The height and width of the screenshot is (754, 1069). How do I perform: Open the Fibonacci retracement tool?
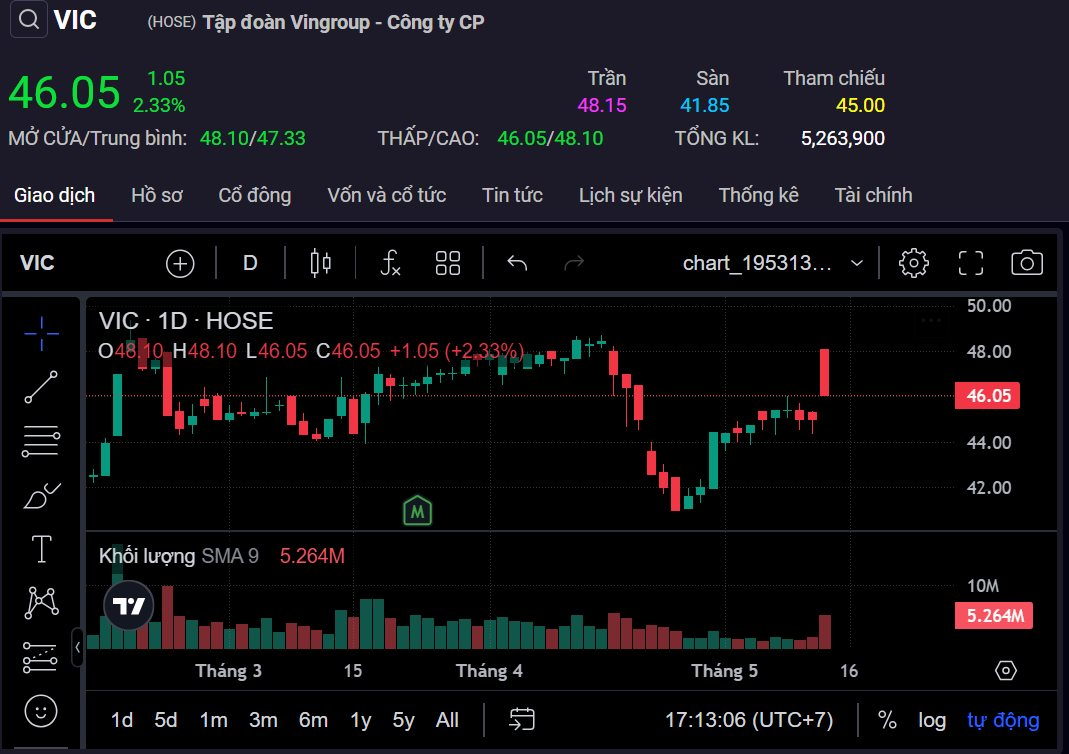point(41,441)
